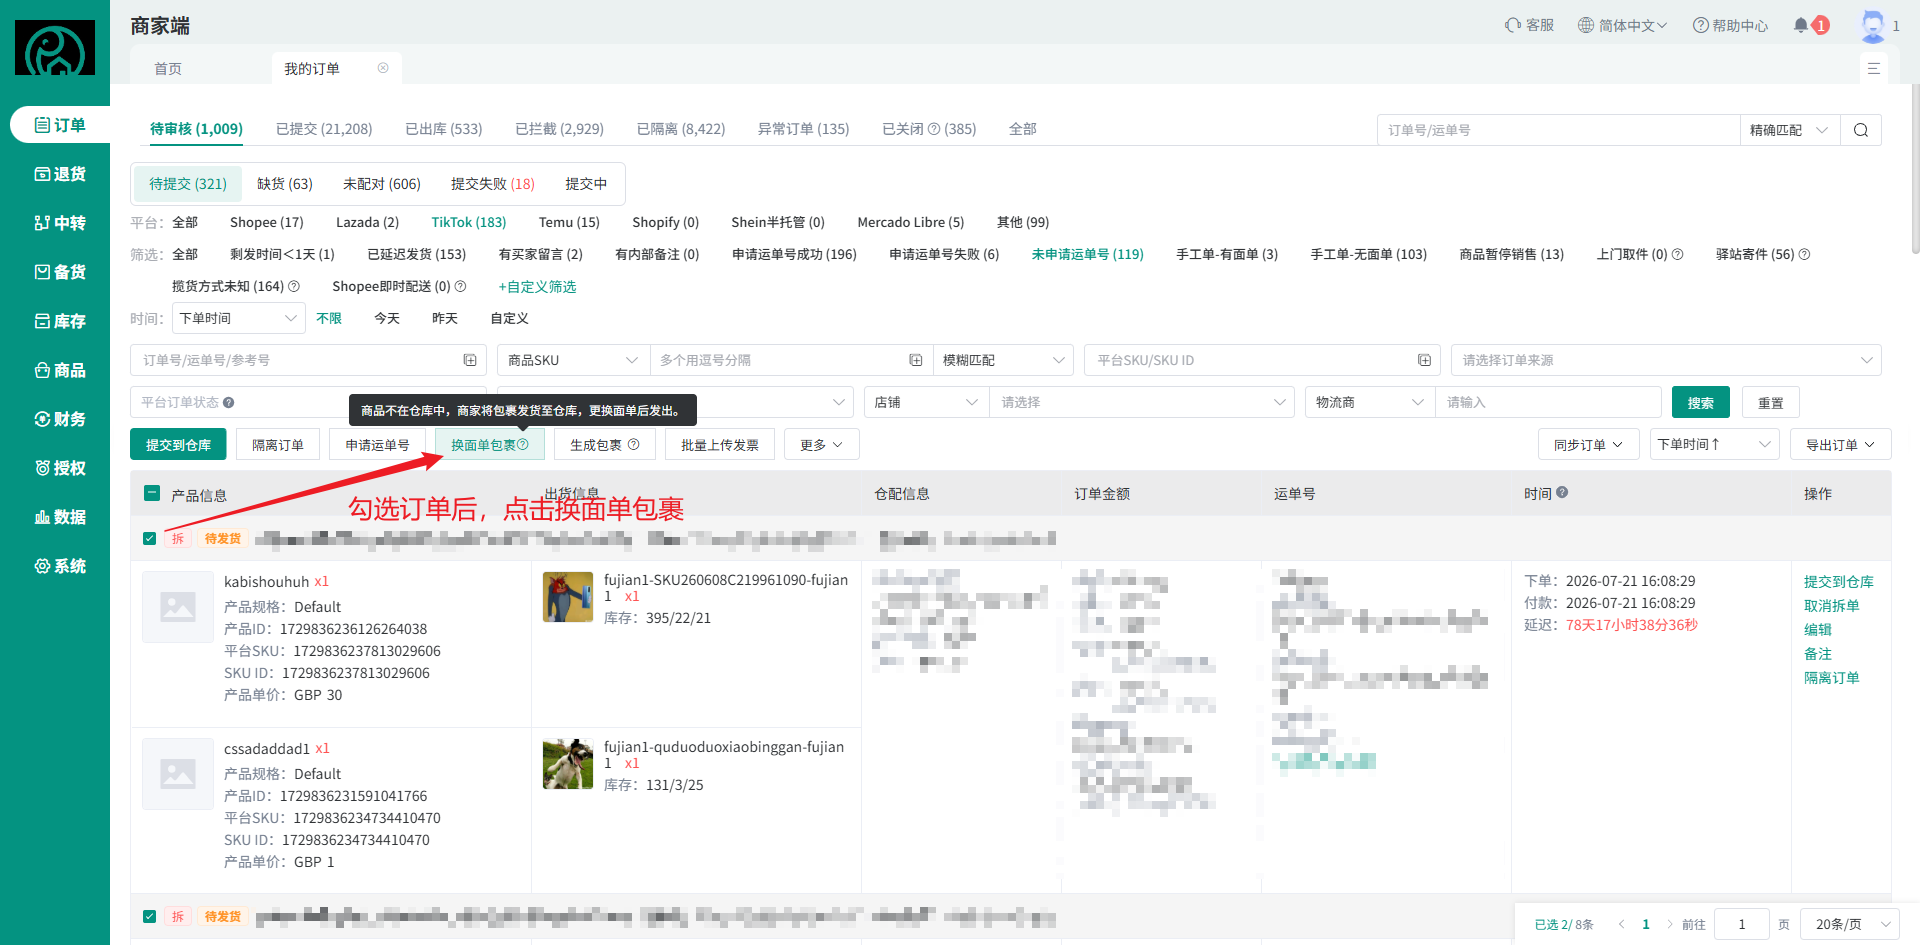Expand the 模糊匹配 dropdown
The width and height of the screenshot is (1920, 945).
(x=1003, y=360)
